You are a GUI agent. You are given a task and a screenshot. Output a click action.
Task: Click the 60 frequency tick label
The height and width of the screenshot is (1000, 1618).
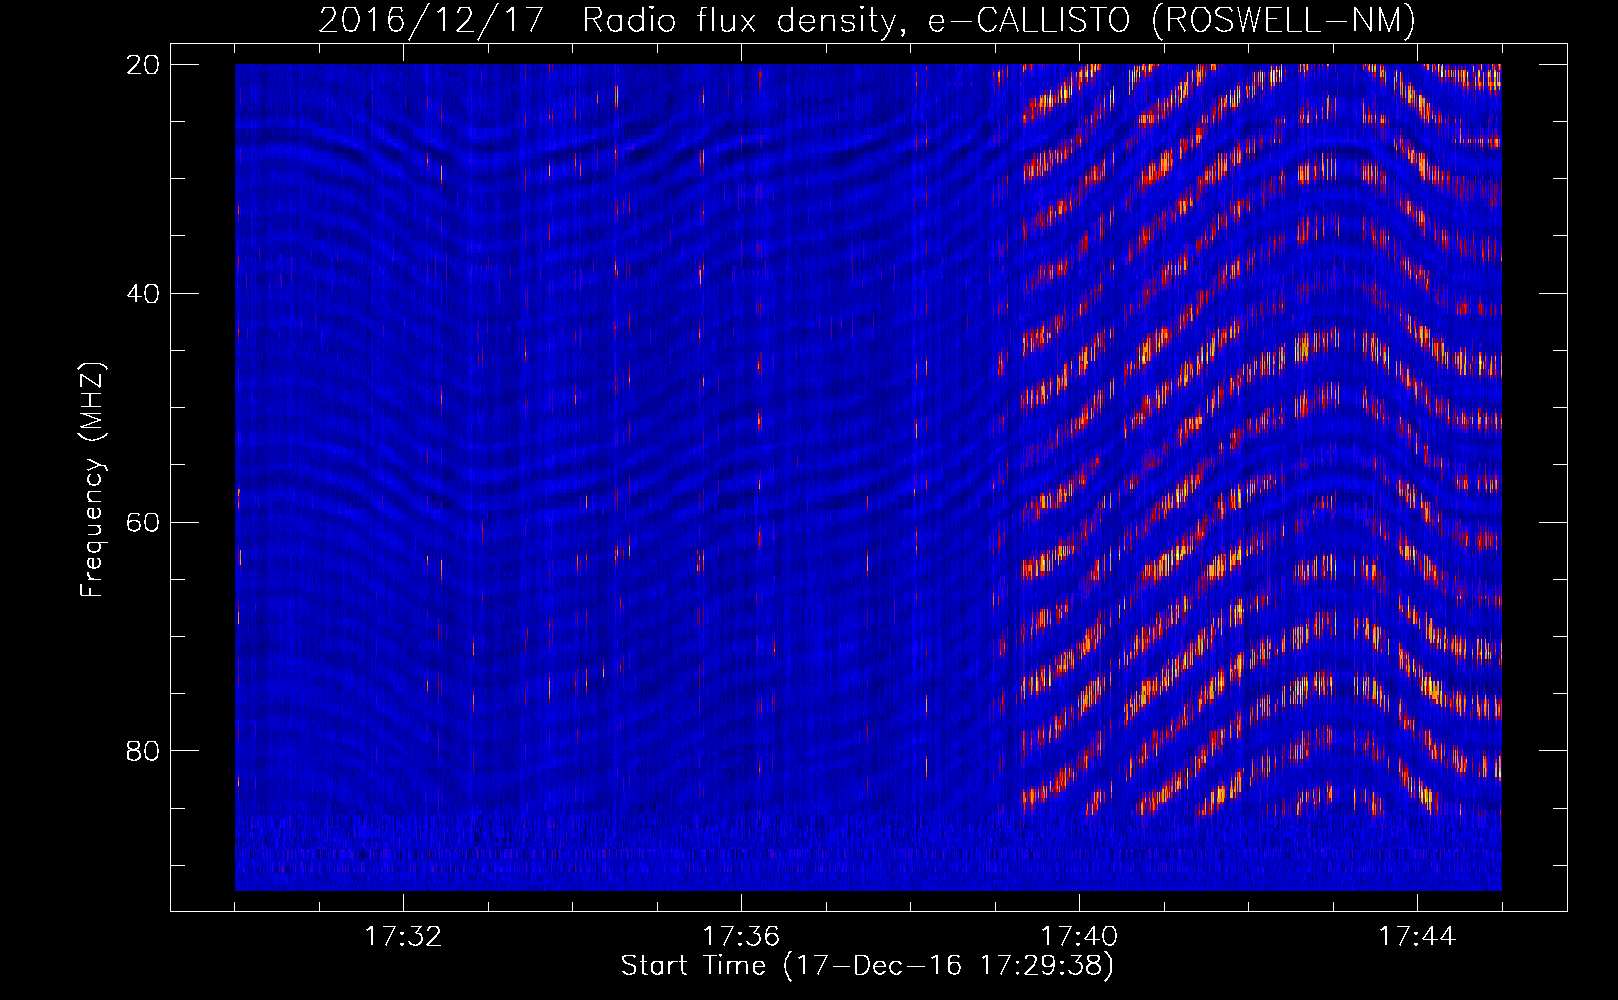click(143, 523)
